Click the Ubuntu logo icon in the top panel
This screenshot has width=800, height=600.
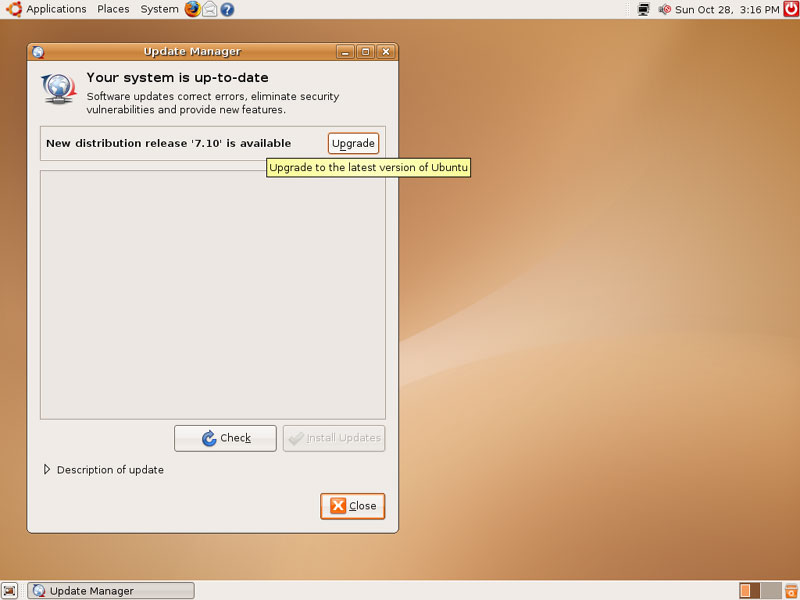coord(14,9)
